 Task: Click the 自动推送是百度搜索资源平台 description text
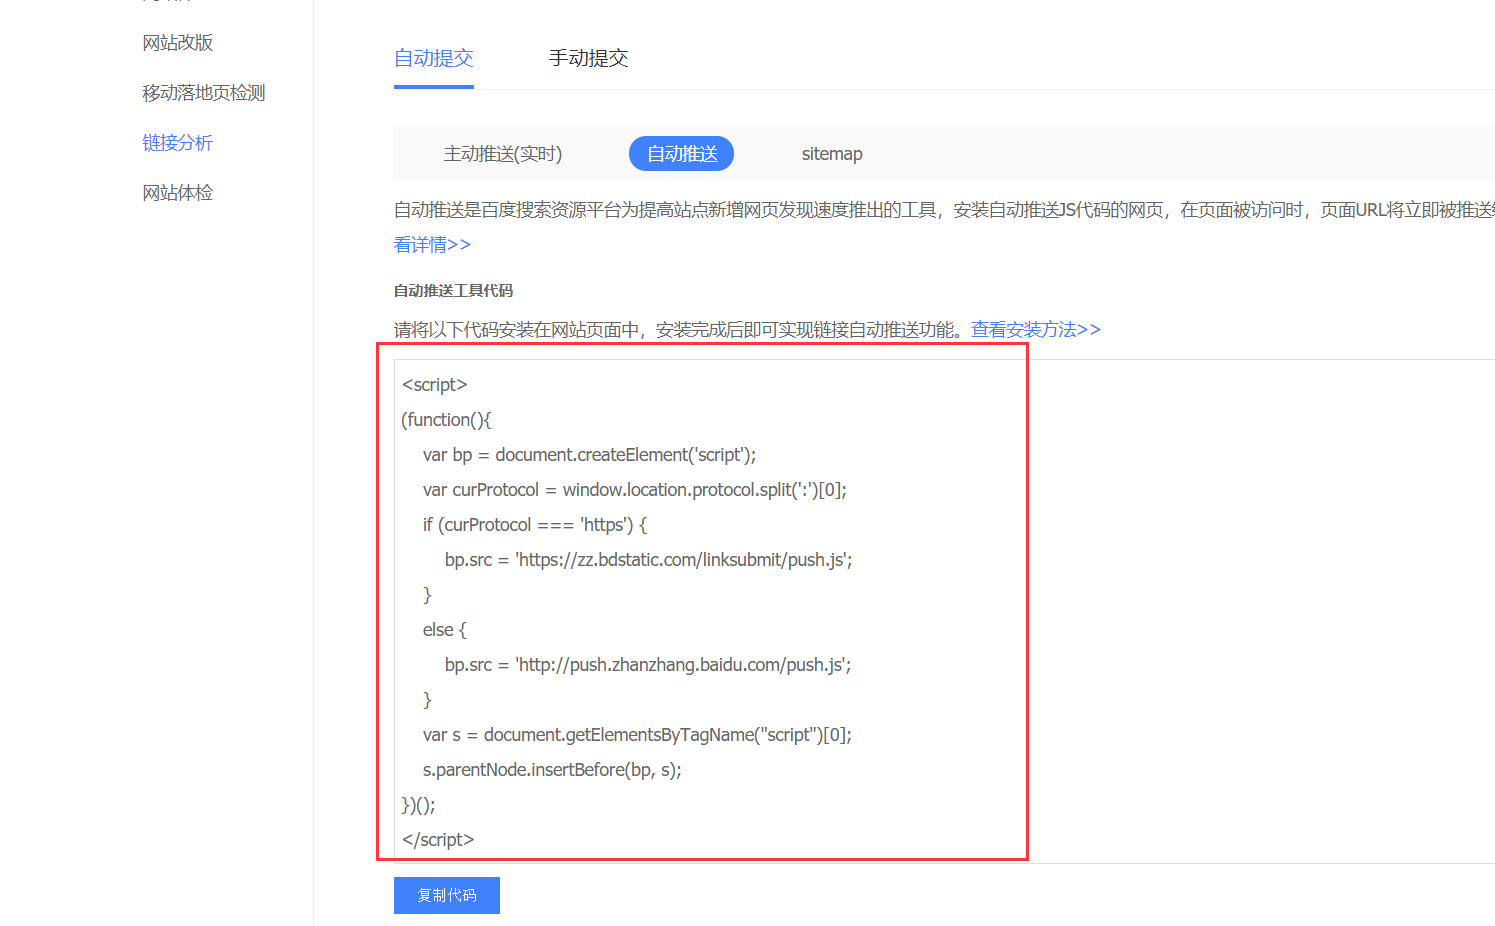[944, 210]
